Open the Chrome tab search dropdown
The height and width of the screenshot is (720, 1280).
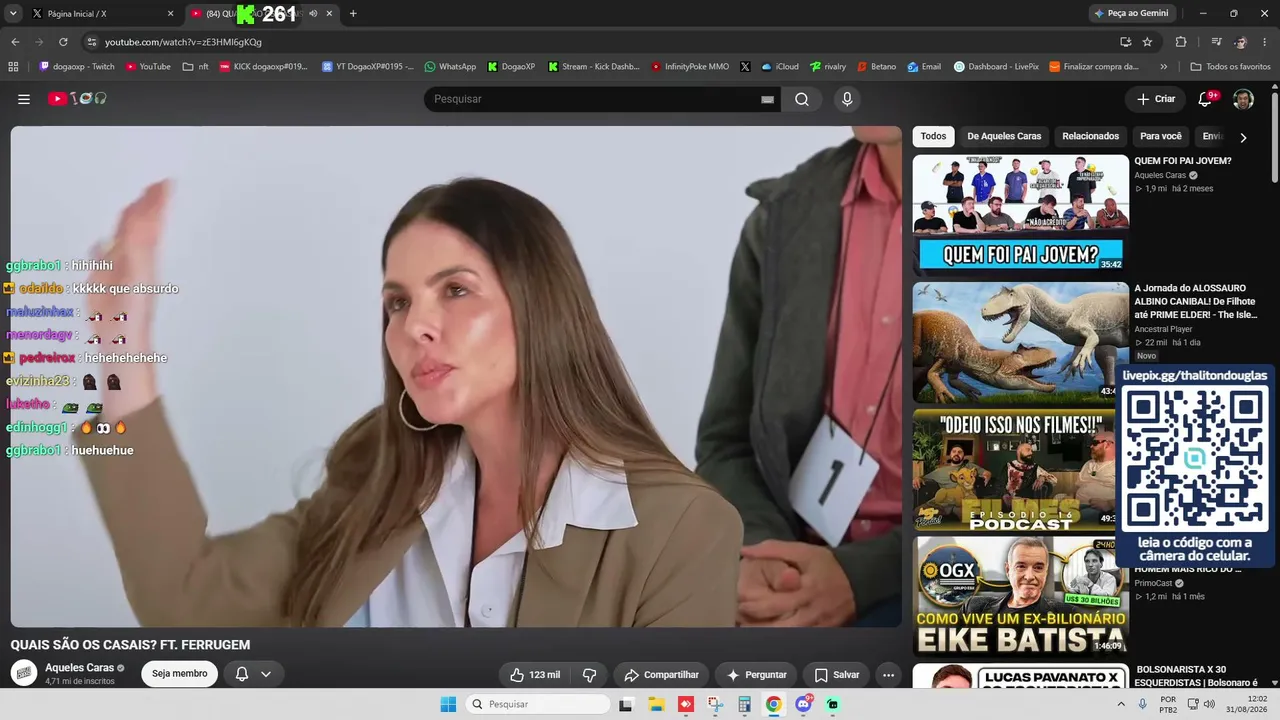13,13
